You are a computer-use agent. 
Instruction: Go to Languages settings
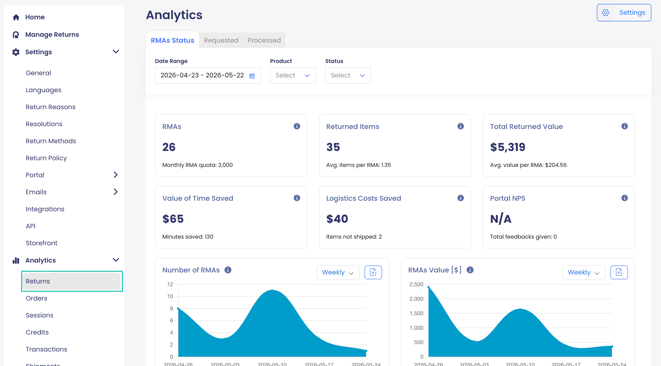pos(43,90)
